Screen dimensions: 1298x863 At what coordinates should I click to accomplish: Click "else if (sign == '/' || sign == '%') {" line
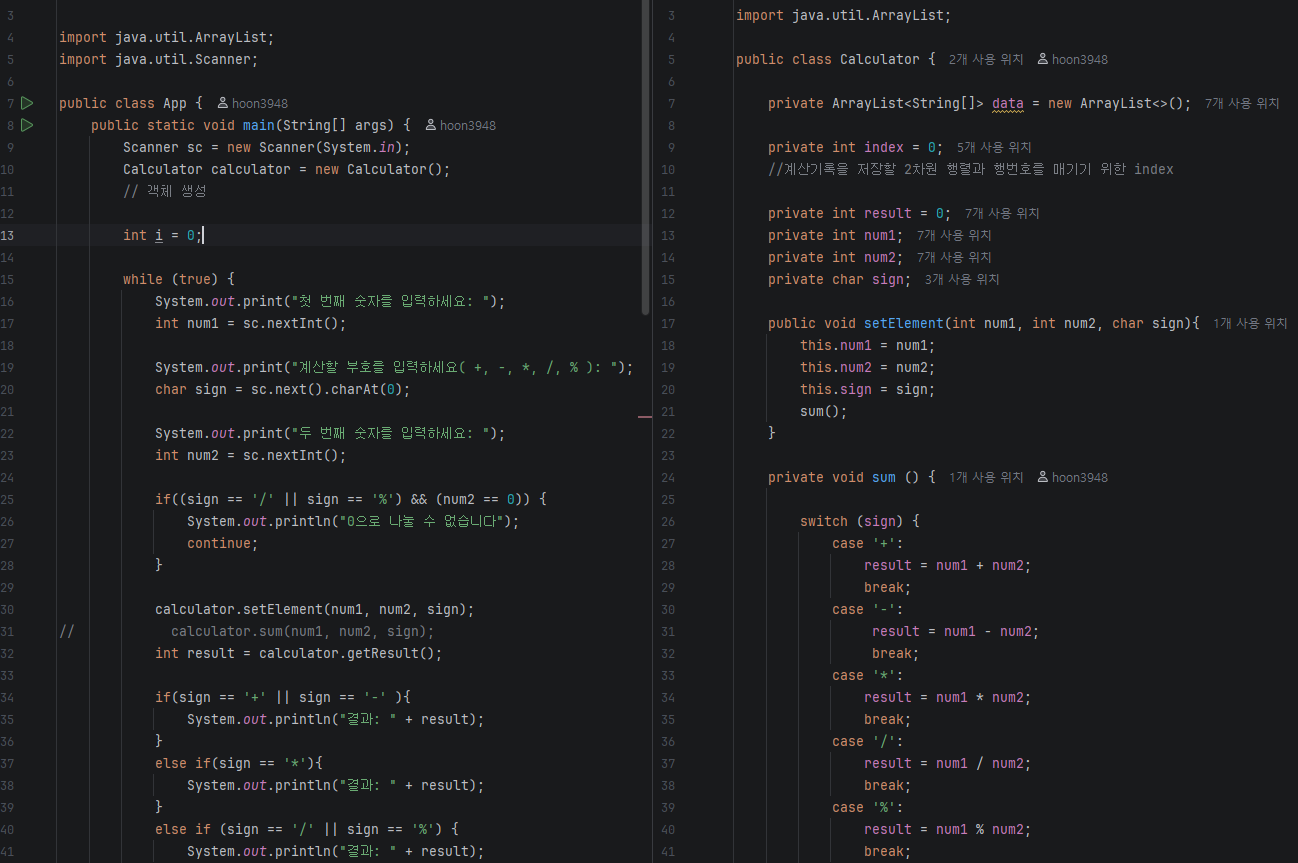307,829
